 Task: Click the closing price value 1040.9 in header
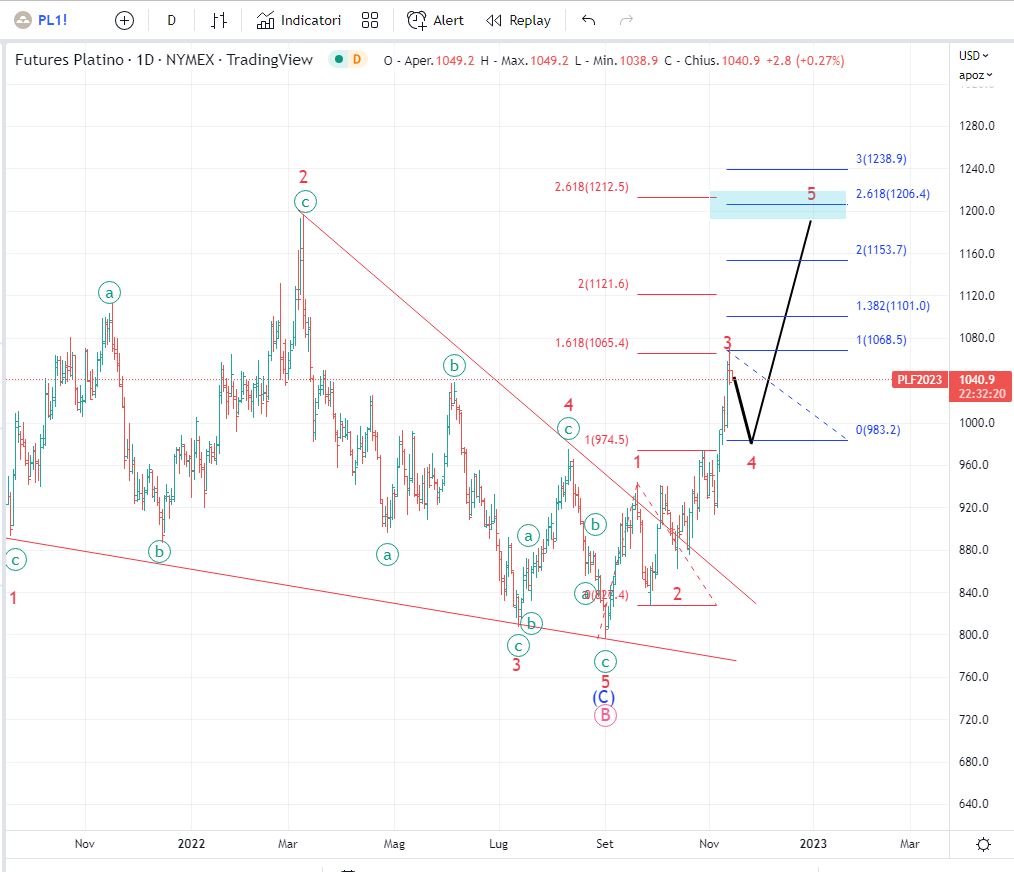(x=740, y=61)
